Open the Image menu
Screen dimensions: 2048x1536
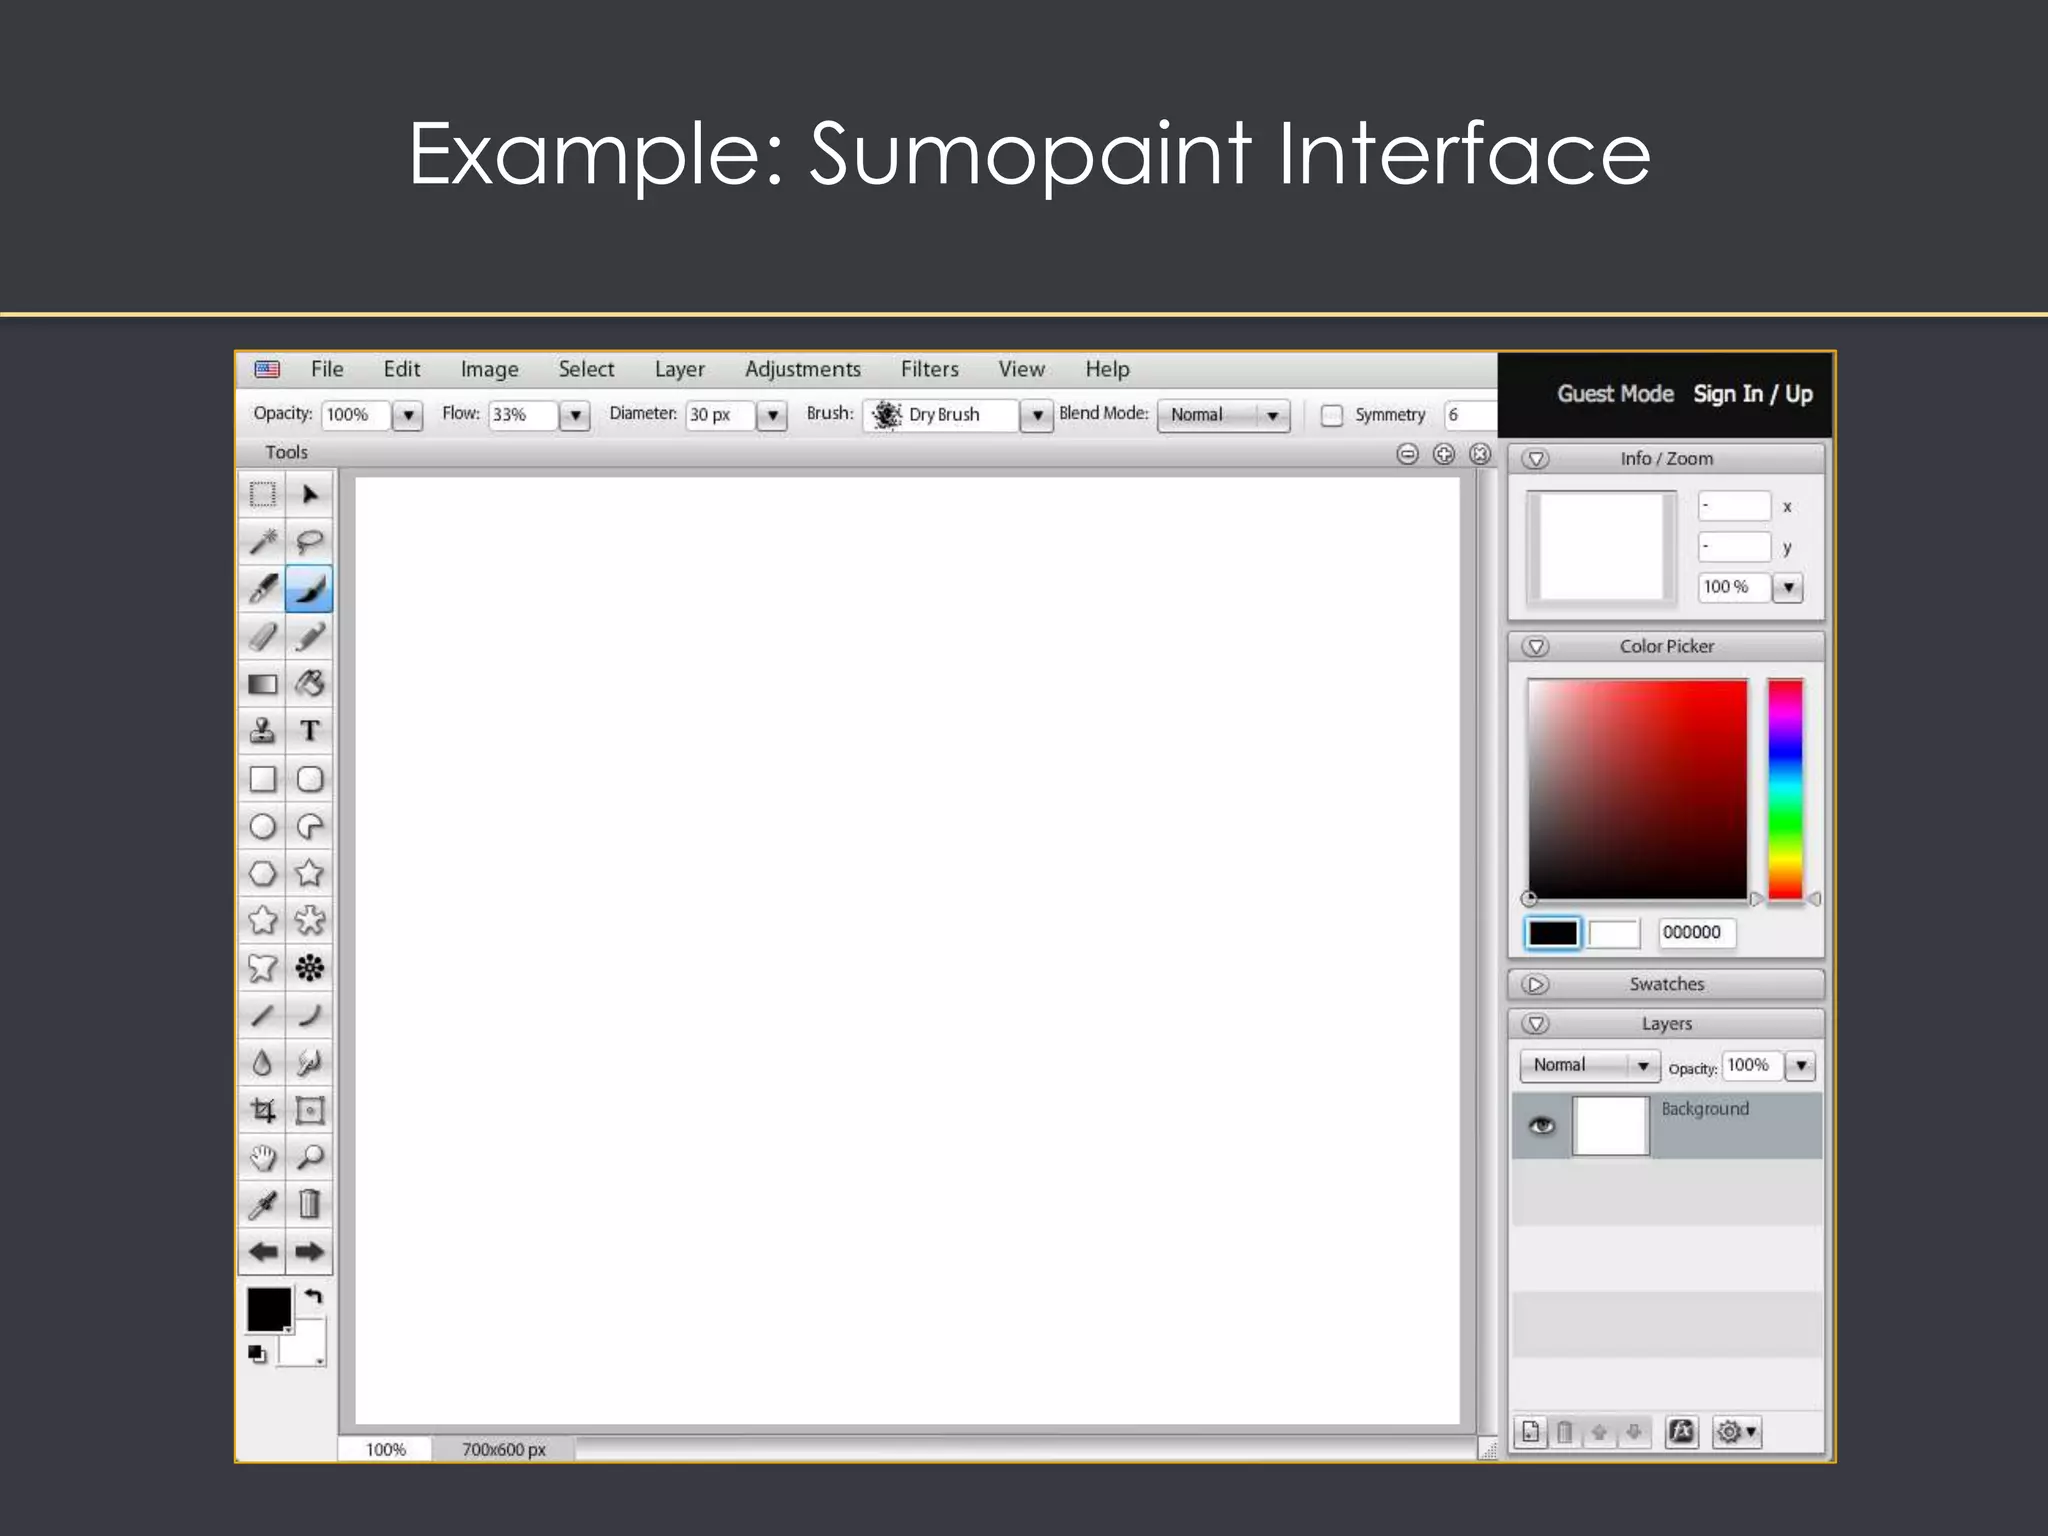489,370
